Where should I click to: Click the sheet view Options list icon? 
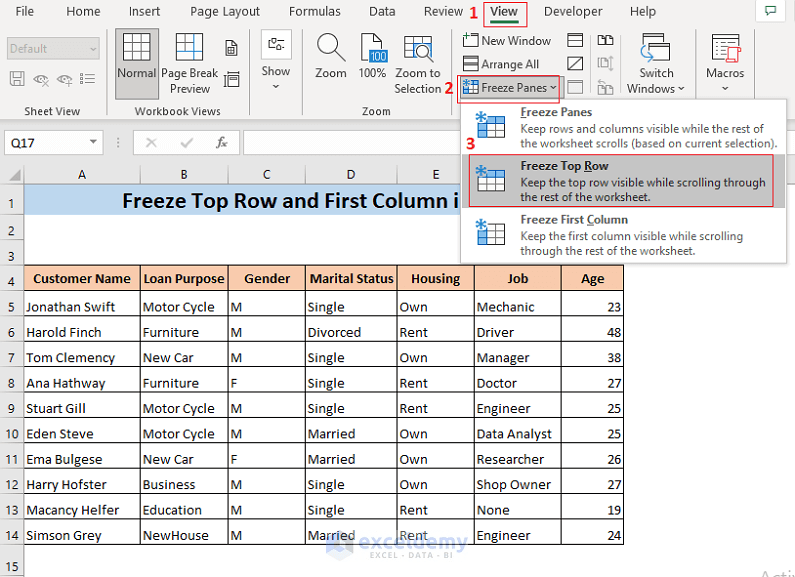[88, 79]
